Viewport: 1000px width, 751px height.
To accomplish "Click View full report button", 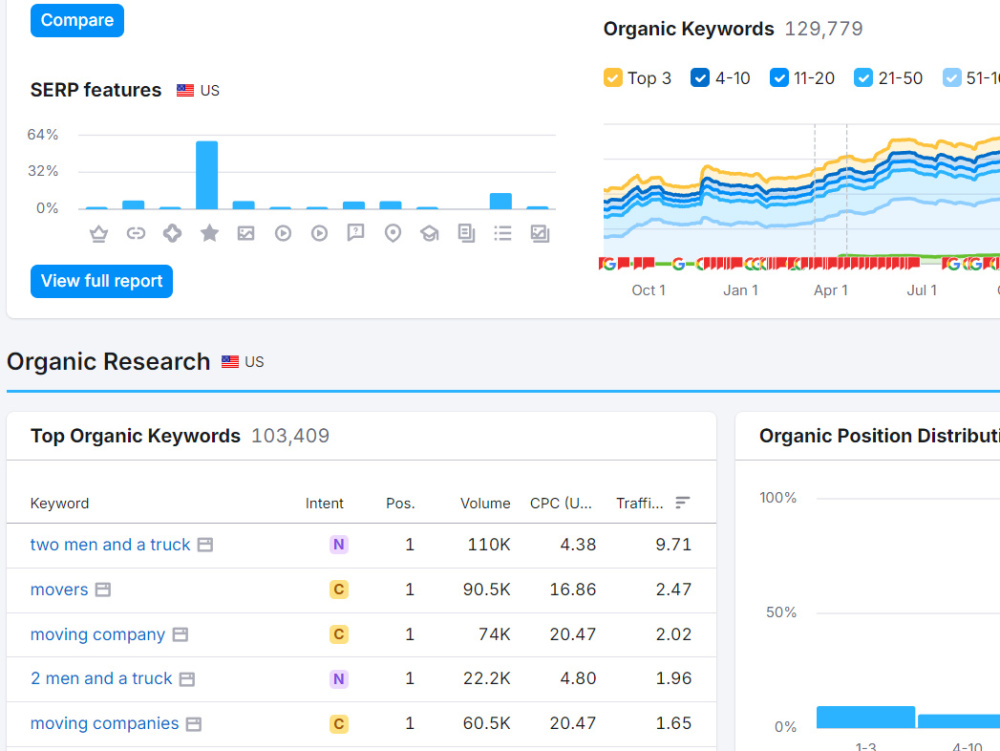I will pos(101,281).
